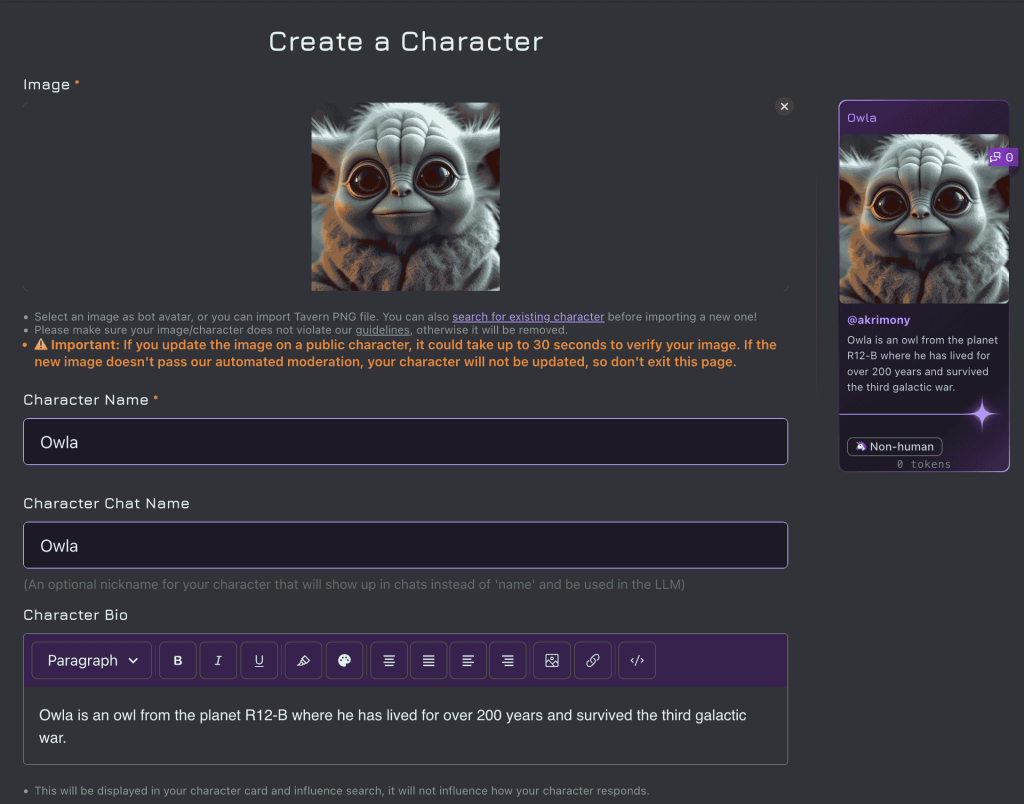Open the code view icon
The width and height of the screenshot is (1024, 804).
click(x=636, y=661)
